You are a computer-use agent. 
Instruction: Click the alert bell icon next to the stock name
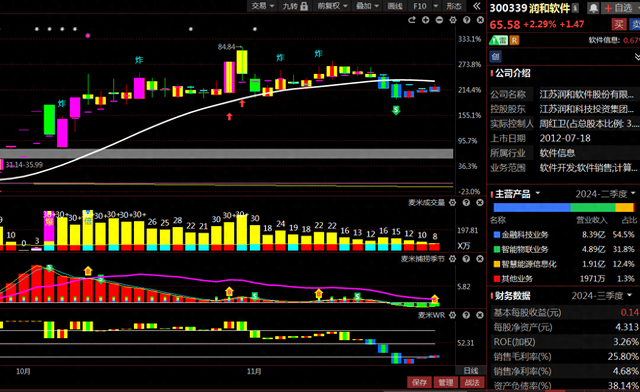[593, 8]
